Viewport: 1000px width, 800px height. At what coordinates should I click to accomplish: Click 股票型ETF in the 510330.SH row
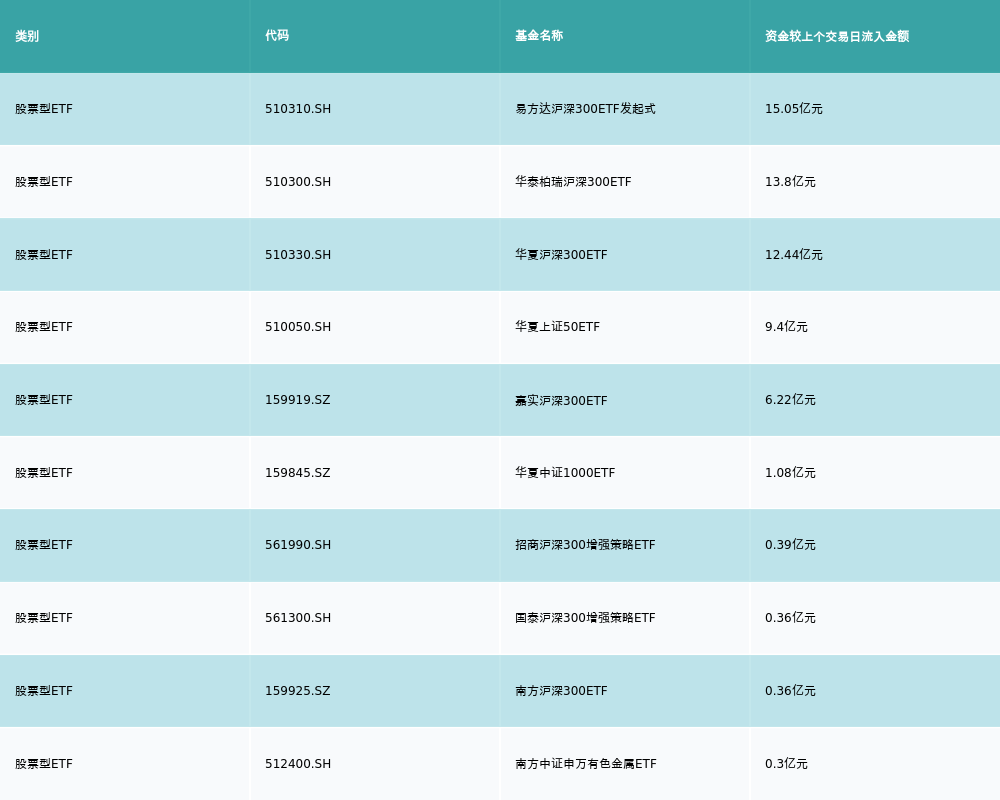[44, 255]
